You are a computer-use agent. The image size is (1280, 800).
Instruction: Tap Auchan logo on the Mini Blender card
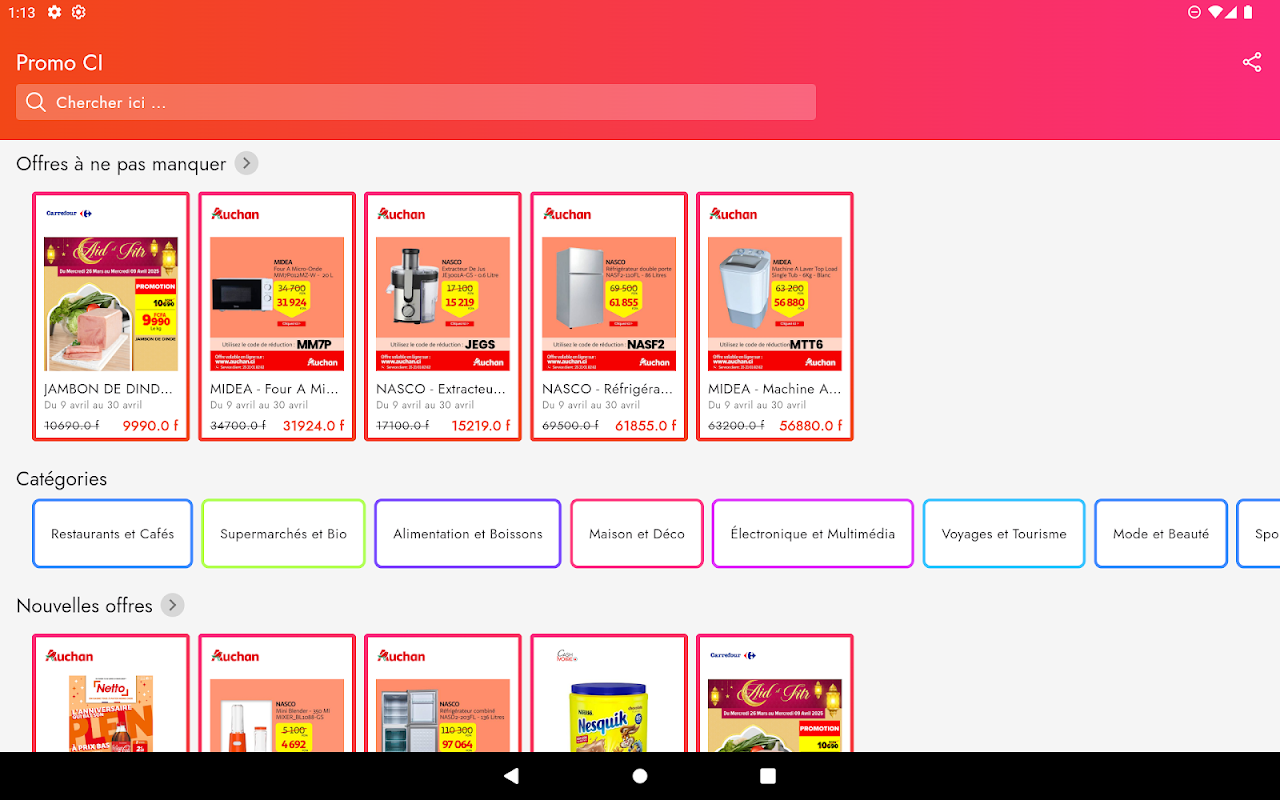click(x=235, y=656)
